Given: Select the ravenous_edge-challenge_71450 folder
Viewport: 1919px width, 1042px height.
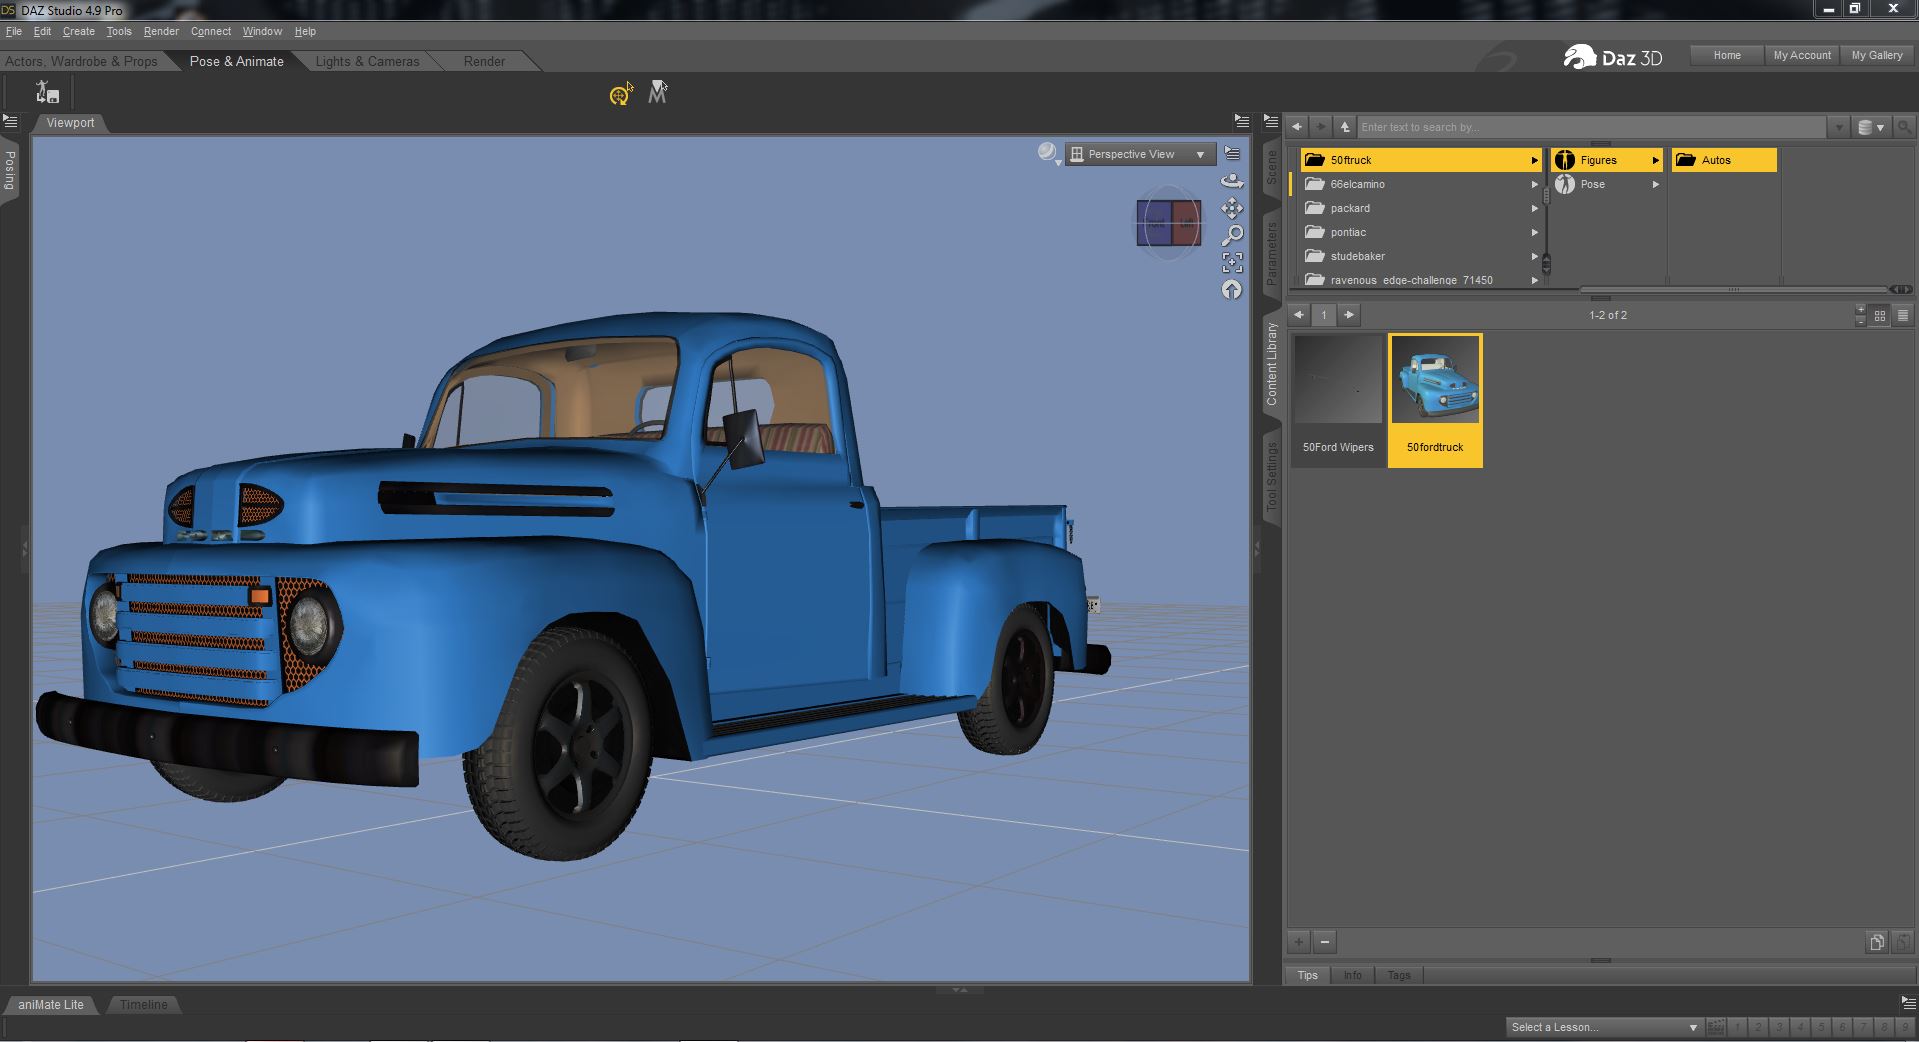Looking at the screenshot, I should pyautogui.click(x=1420, y=280).
